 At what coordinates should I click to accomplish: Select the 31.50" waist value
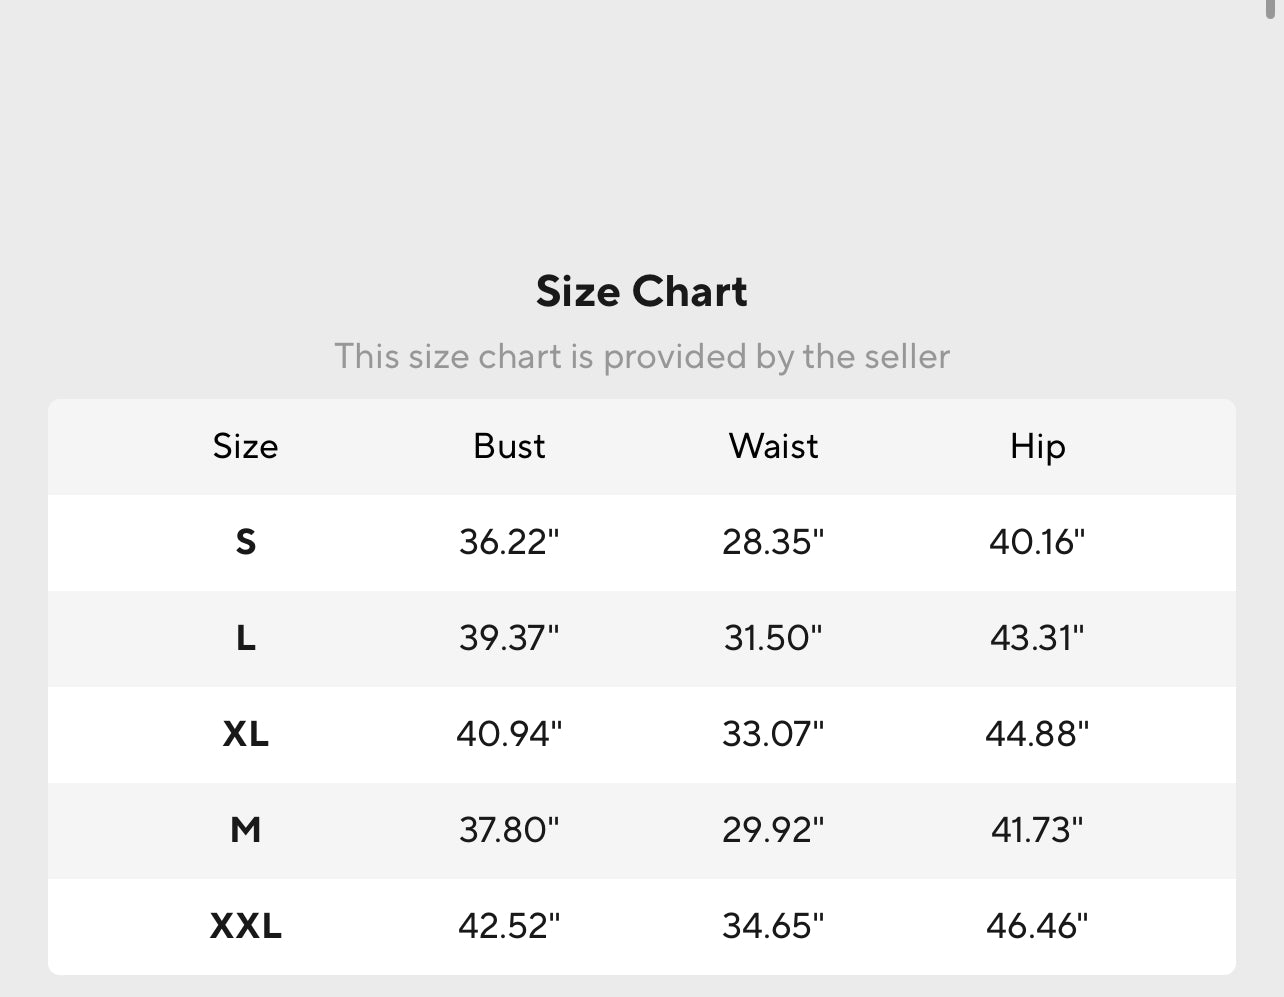(x=773, y=638)
